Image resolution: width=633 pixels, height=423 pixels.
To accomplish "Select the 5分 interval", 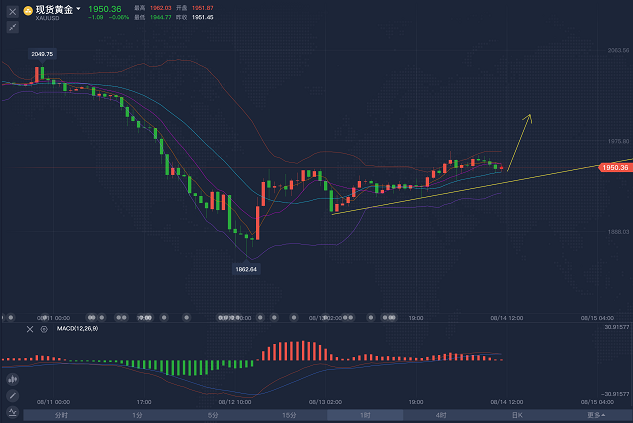I will point(213,415).
